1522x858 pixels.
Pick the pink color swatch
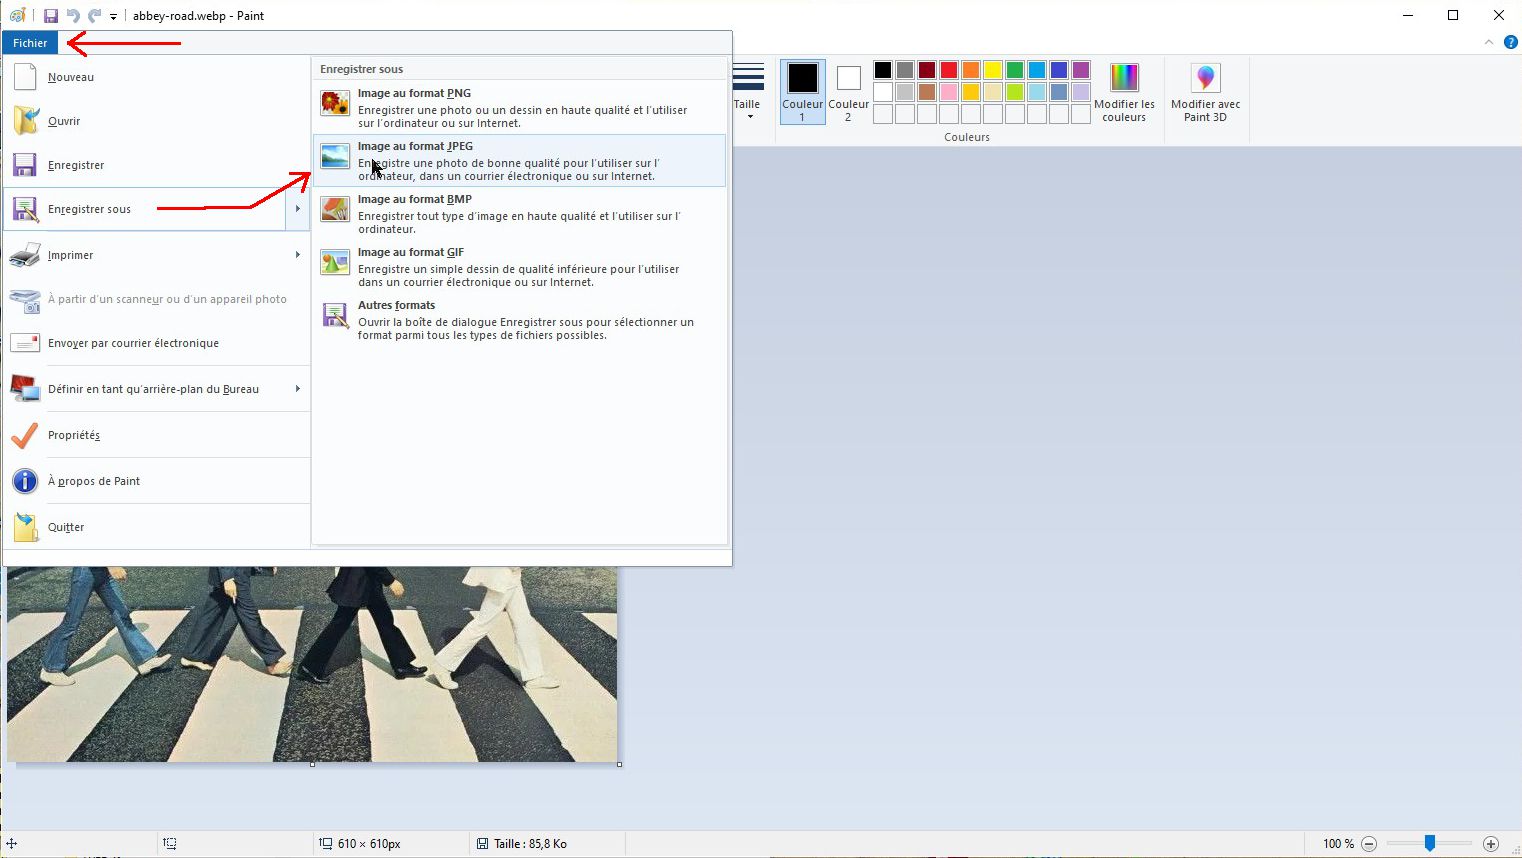pyautogui.click(x=949, y=92)
